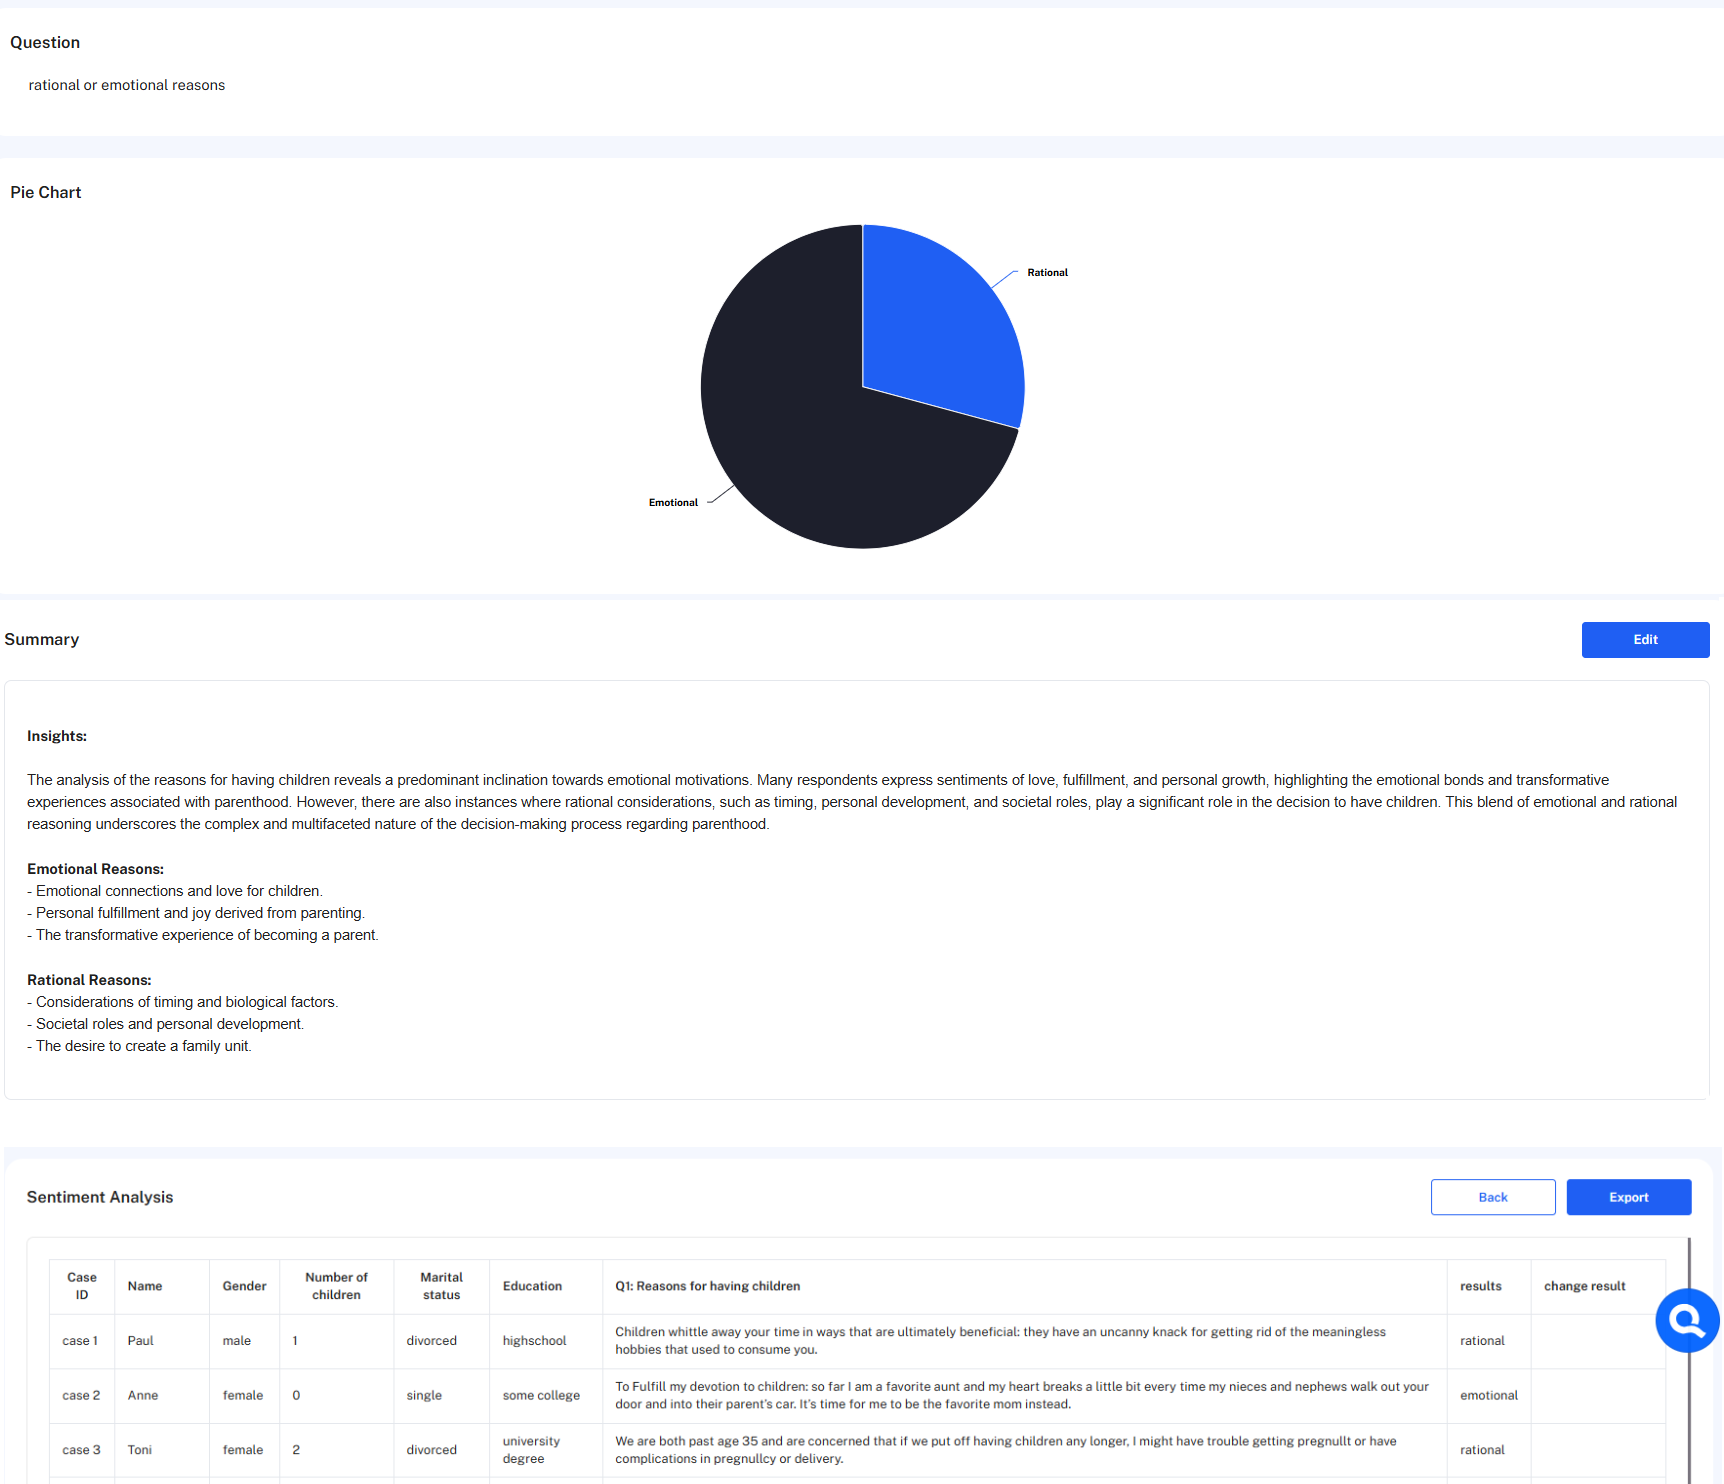Click the Emotional Reasons: subheading
Image resolution: width=1724 pixels, height=1484 pixels.
tap(96, 870)
